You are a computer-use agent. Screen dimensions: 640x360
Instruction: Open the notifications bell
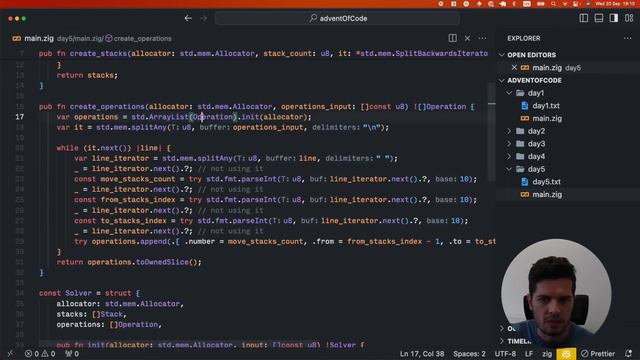(x=629, y=353)
